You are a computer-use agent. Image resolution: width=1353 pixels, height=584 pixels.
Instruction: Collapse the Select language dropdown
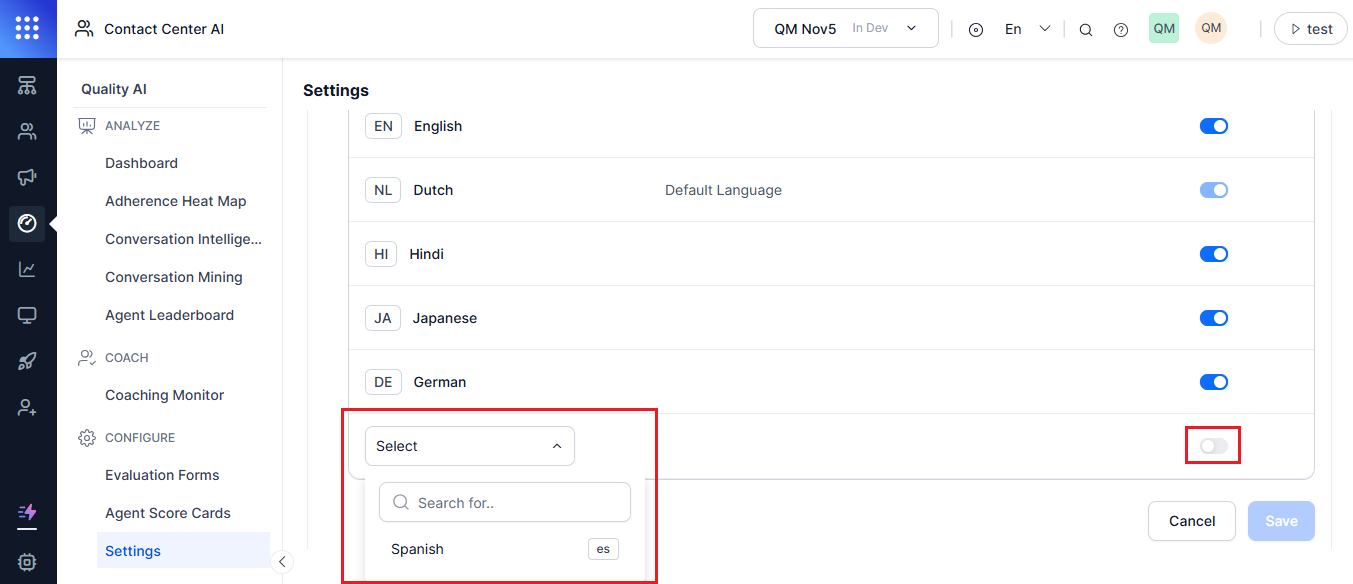(469, 446)
